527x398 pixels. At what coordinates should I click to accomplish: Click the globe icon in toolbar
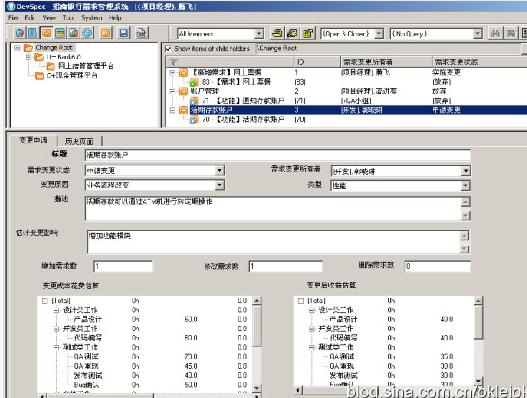point(88,33)
